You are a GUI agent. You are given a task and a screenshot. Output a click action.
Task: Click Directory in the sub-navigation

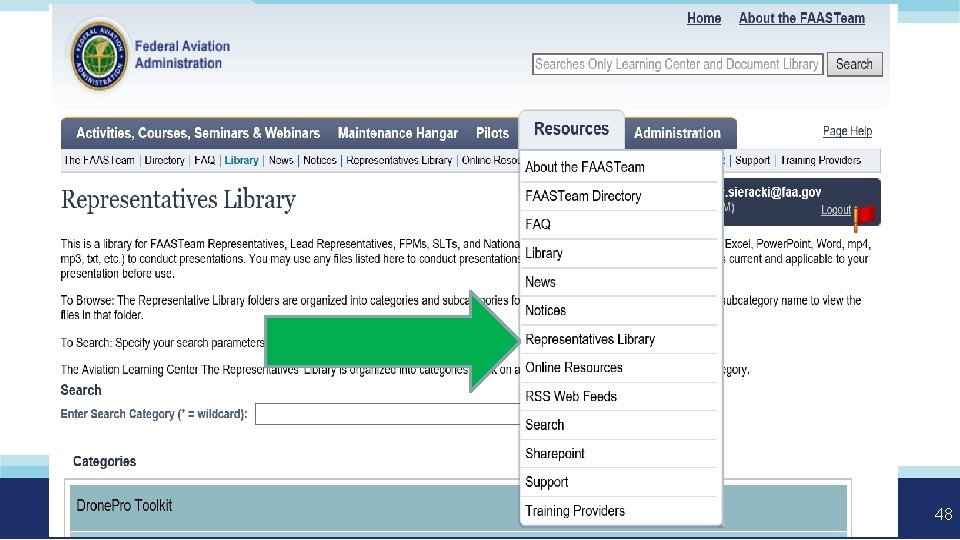pyautogui.click(x=165, y=160)
